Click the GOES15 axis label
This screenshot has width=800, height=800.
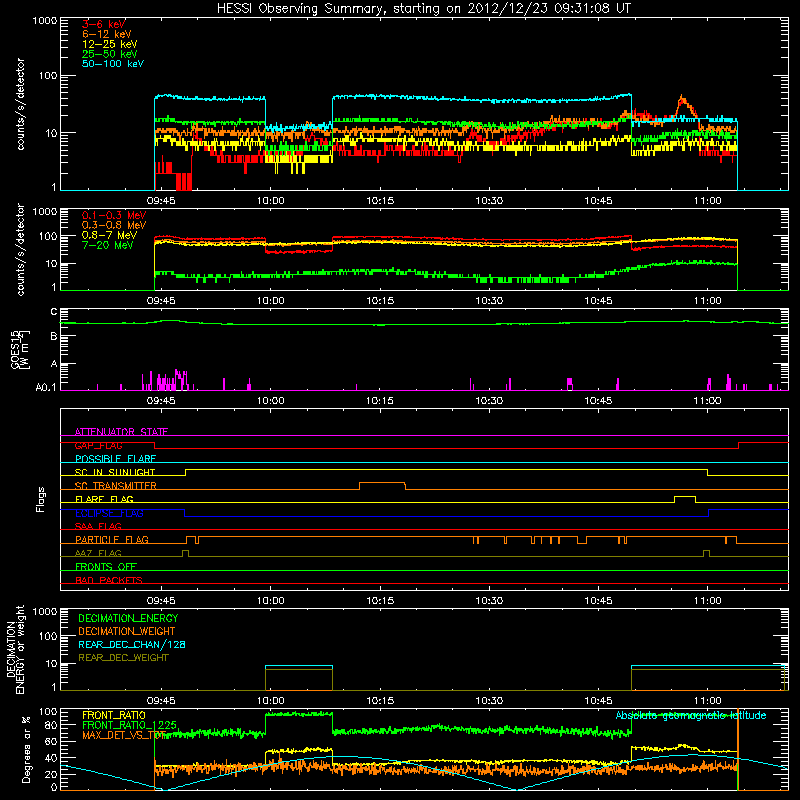(x=19, y=349)
